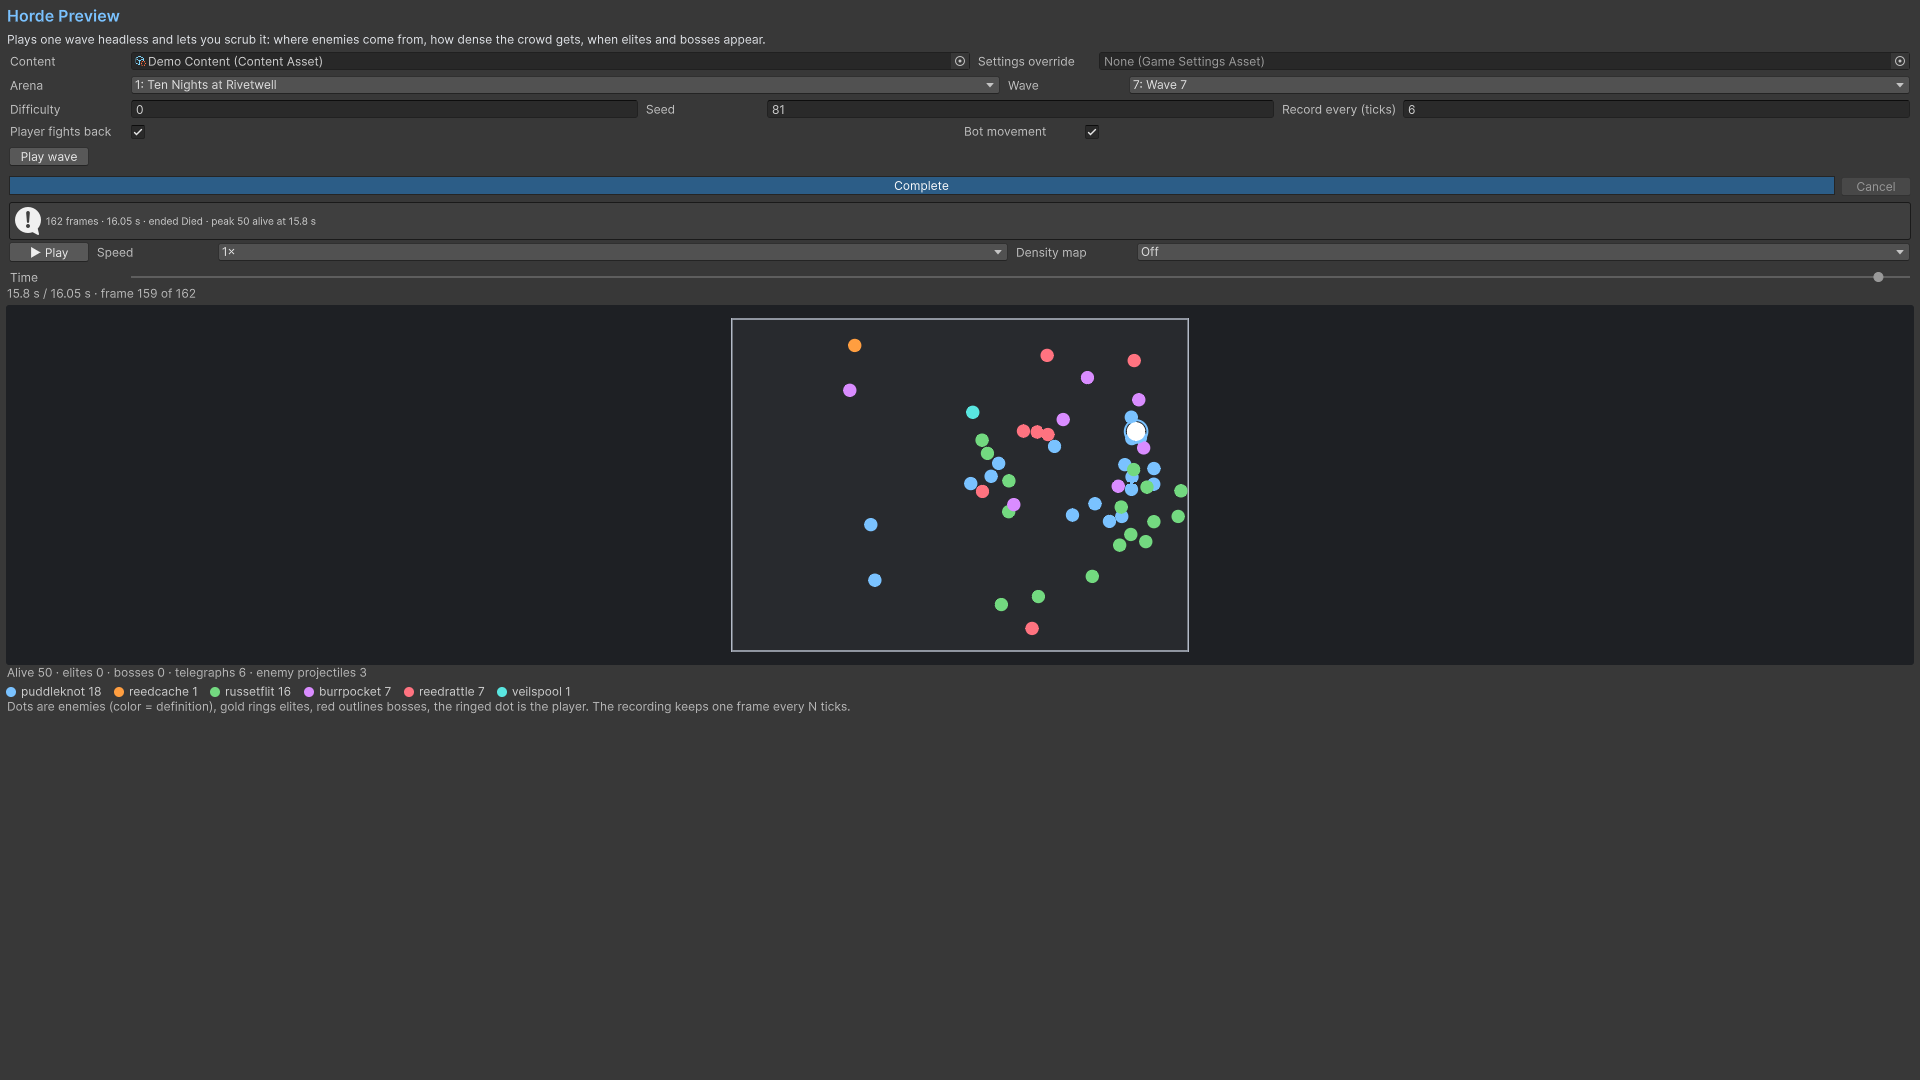Click the Difficulty input field
The image size is (1920, 1080).
[384, 109]
